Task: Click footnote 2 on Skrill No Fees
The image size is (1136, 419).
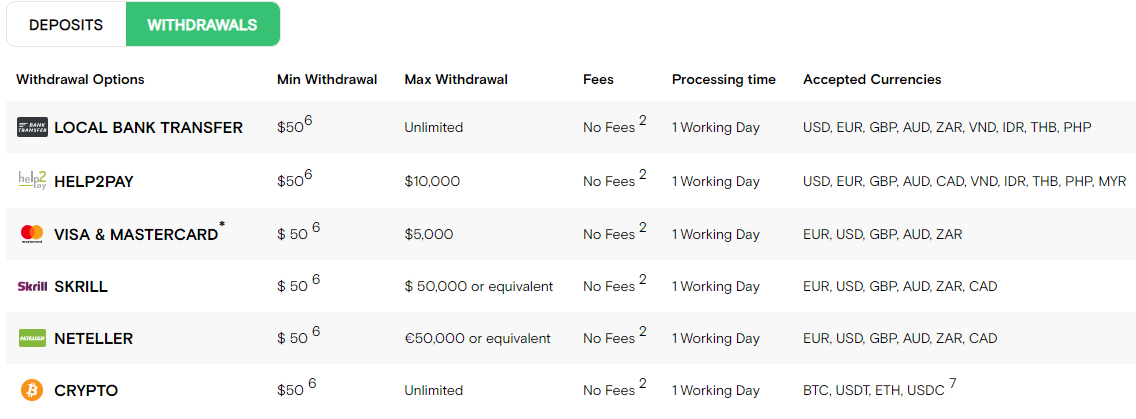Action: point(643,279)
